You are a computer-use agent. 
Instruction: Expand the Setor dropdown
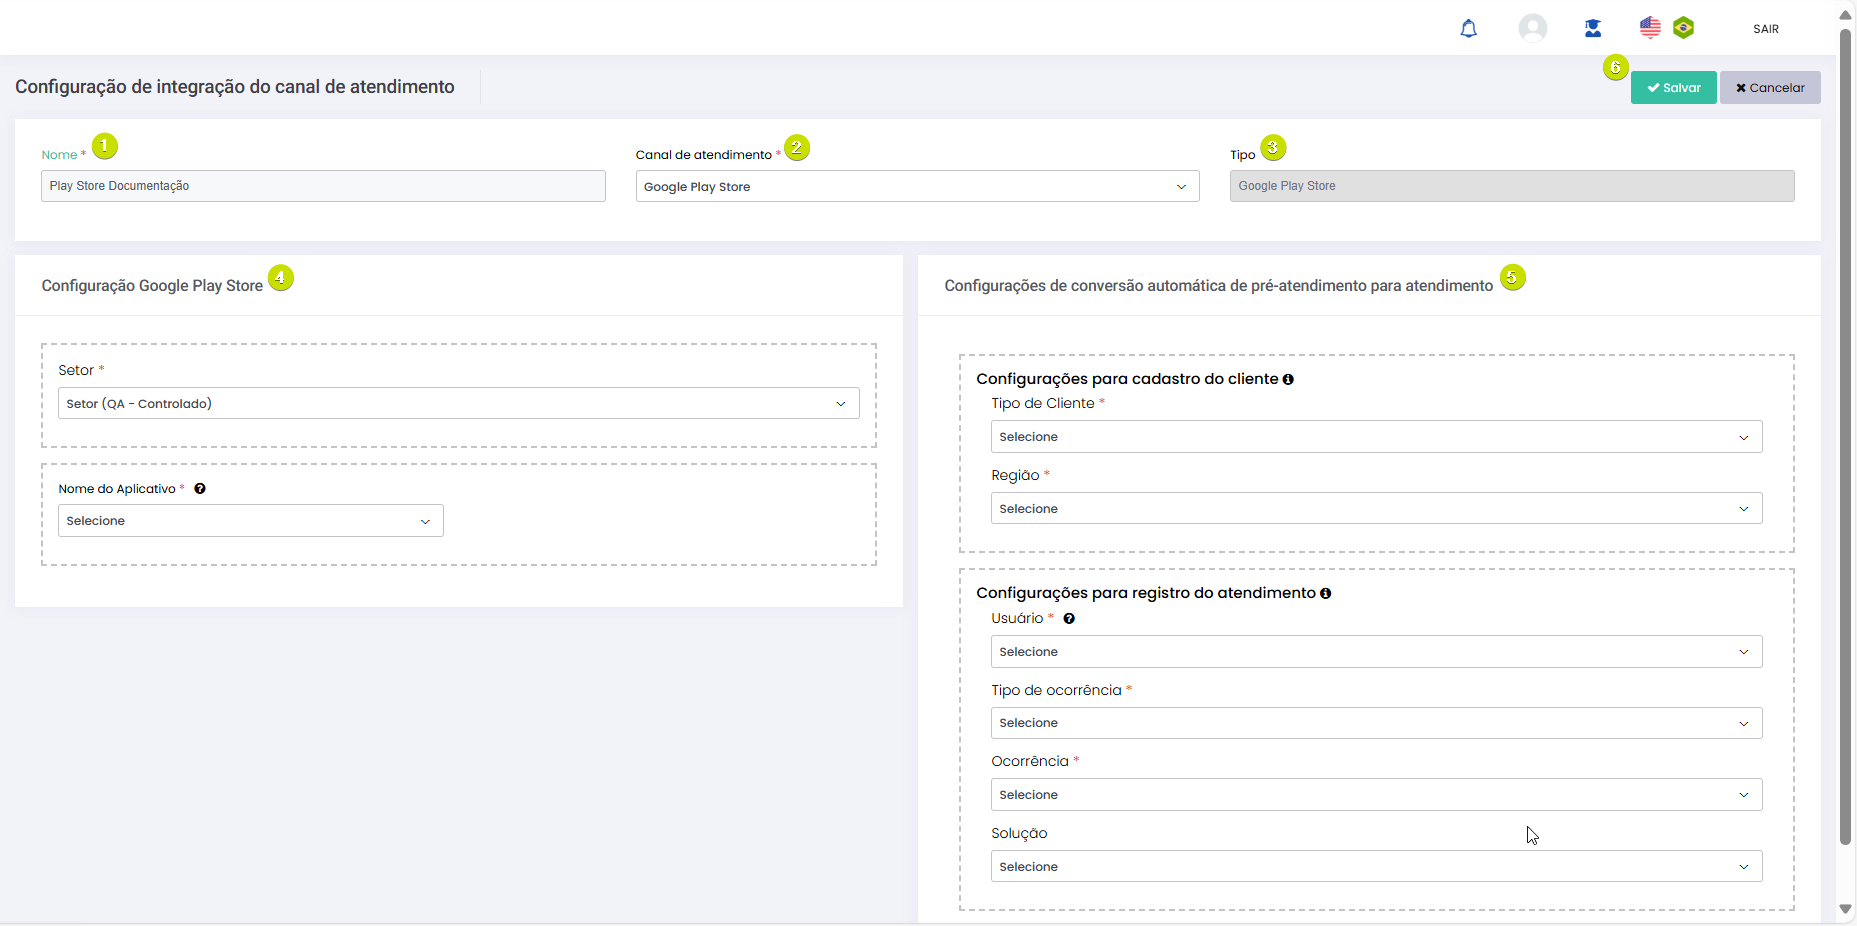458,404
